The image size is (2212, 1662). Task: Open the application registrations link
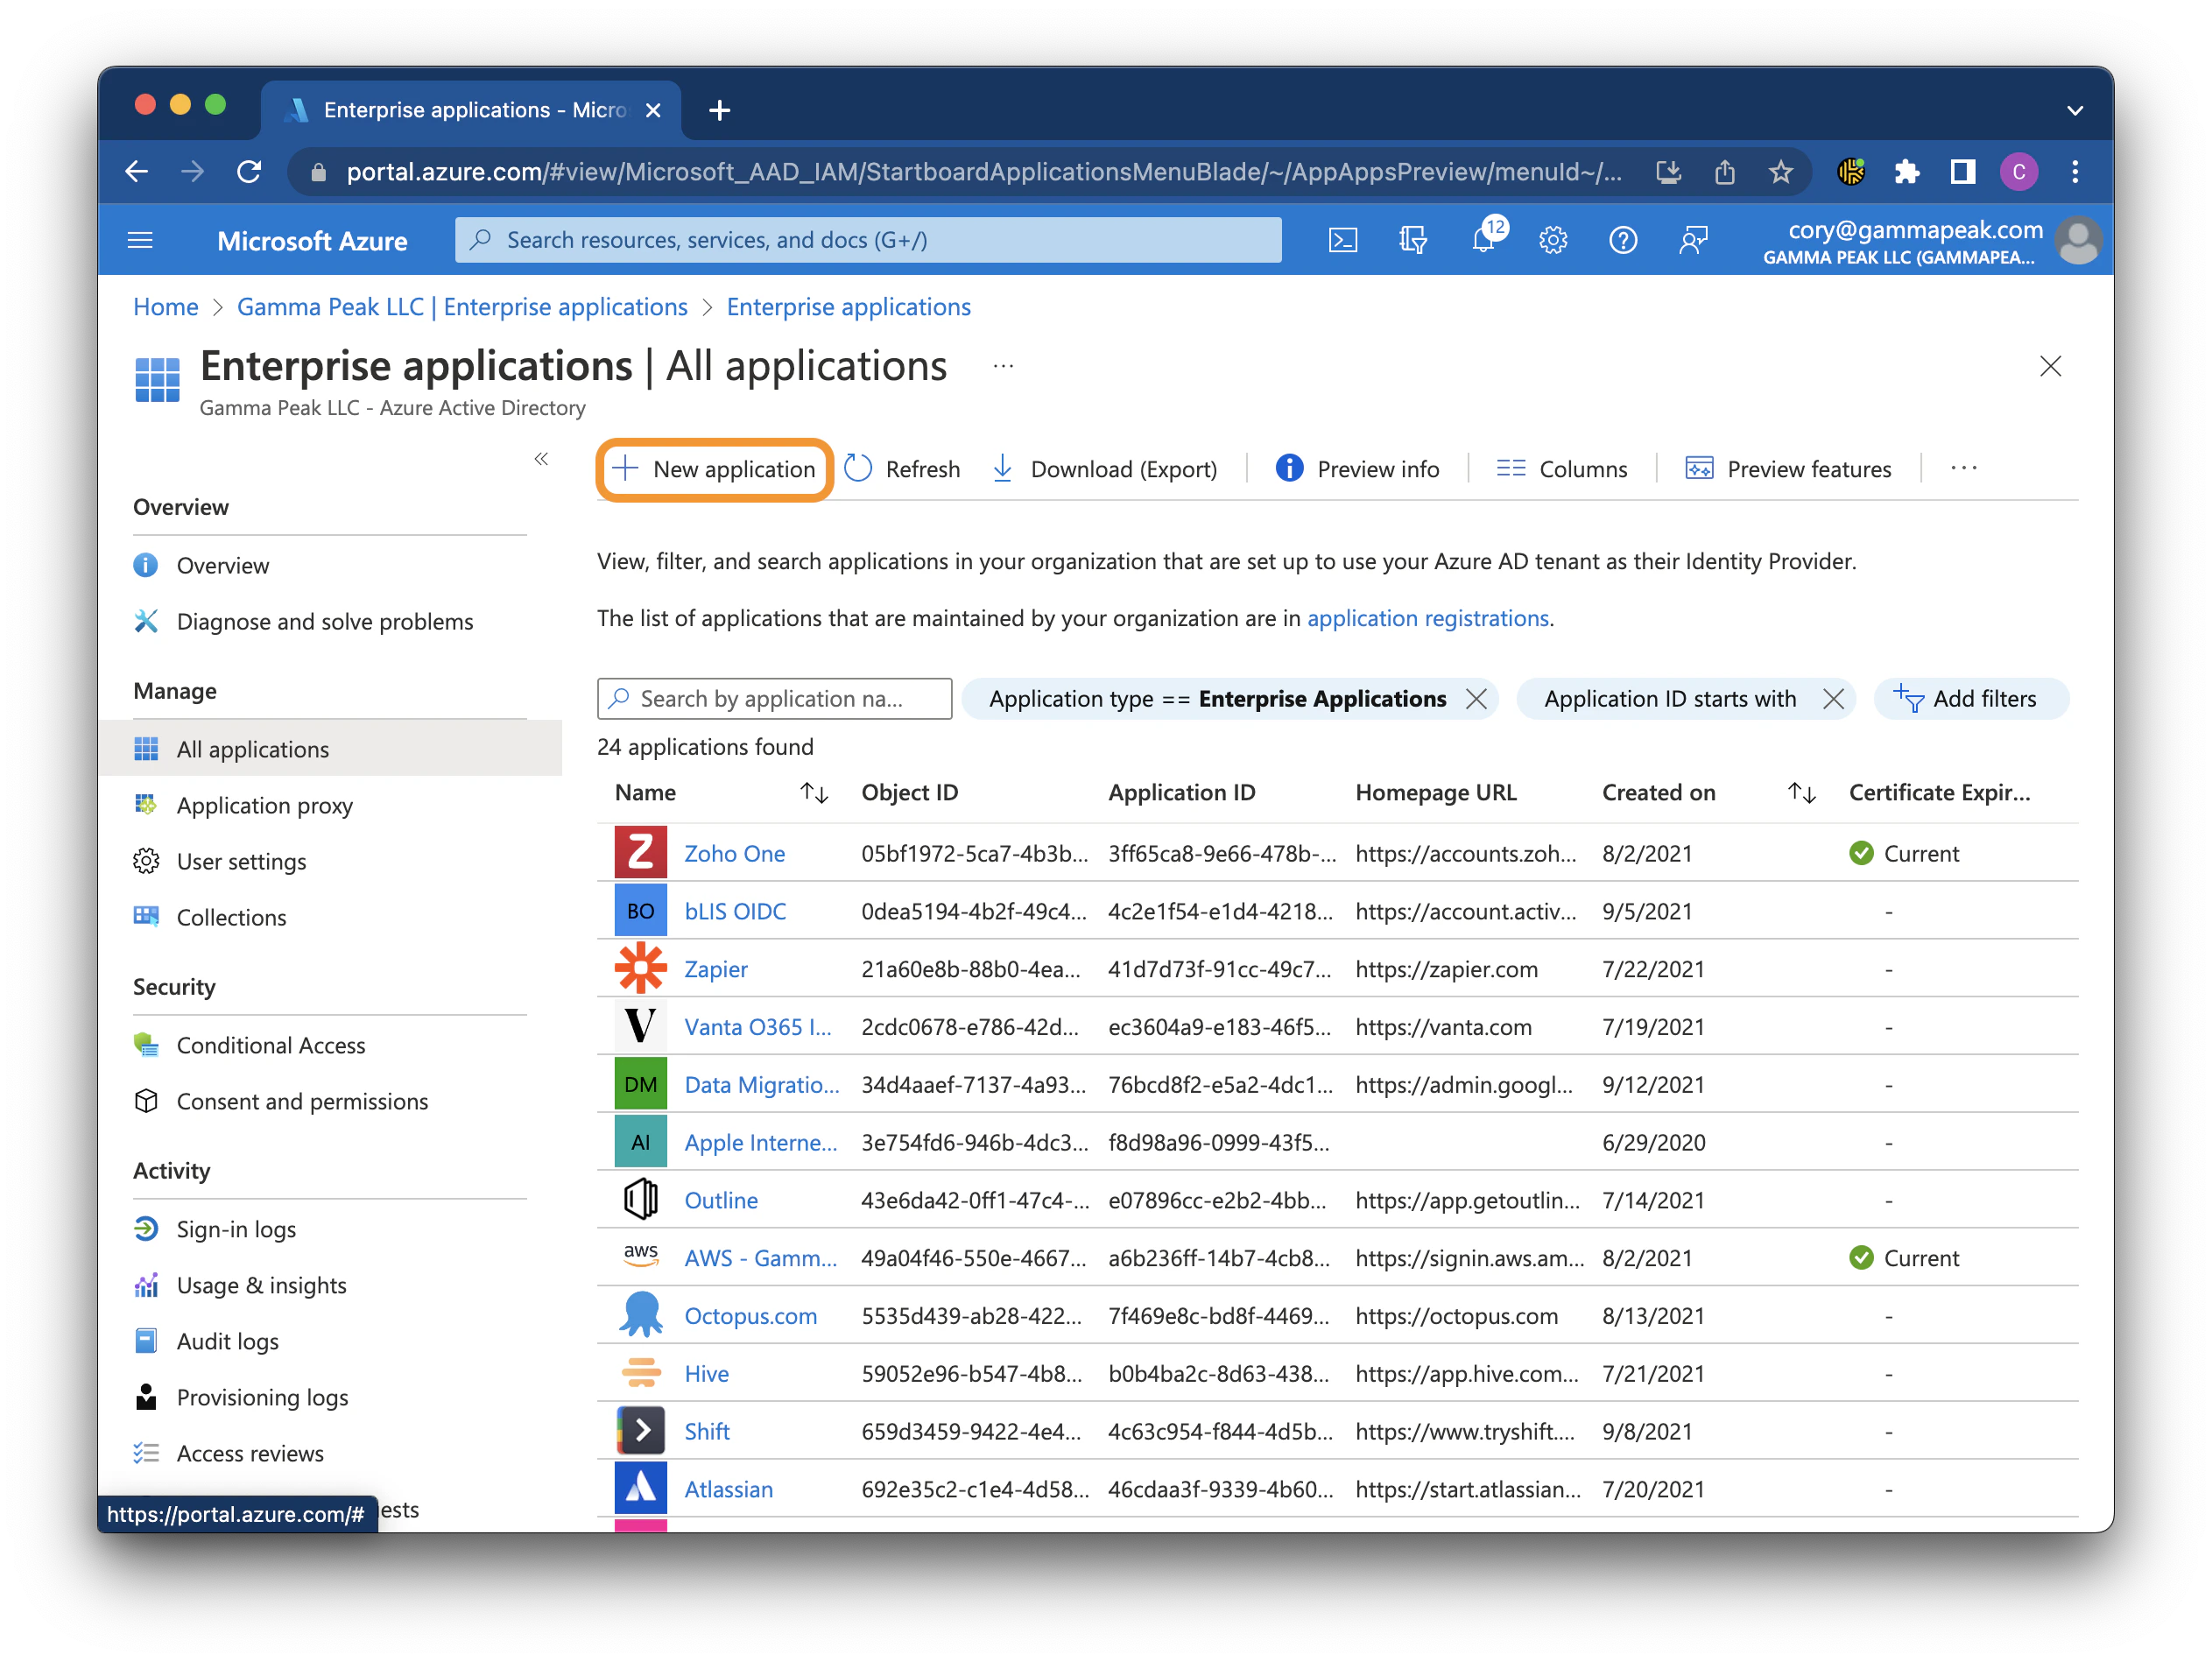1427,618
